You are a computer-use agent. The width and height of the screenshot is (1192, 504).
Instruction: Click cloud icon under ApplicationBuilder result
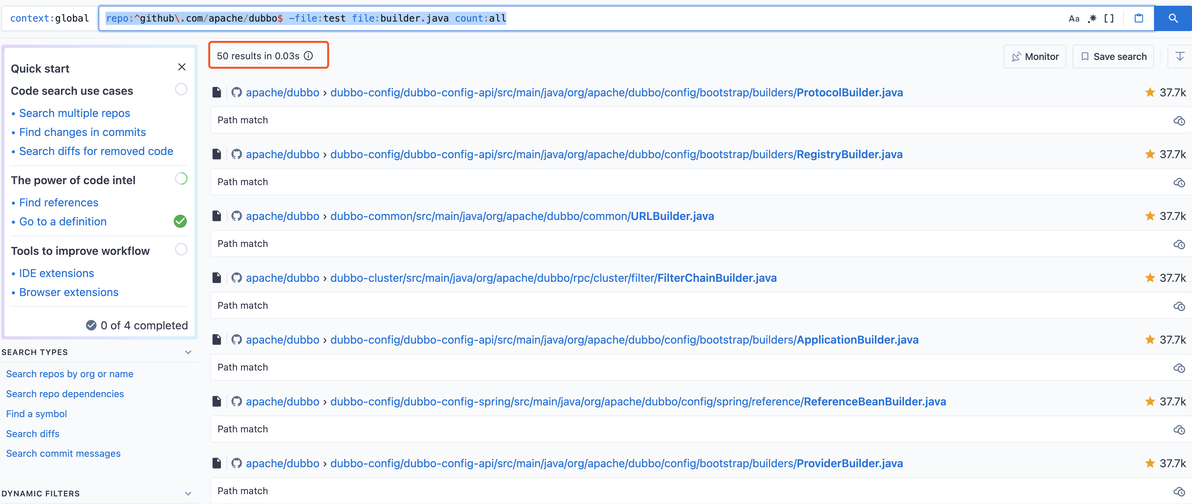(1179, 367)
